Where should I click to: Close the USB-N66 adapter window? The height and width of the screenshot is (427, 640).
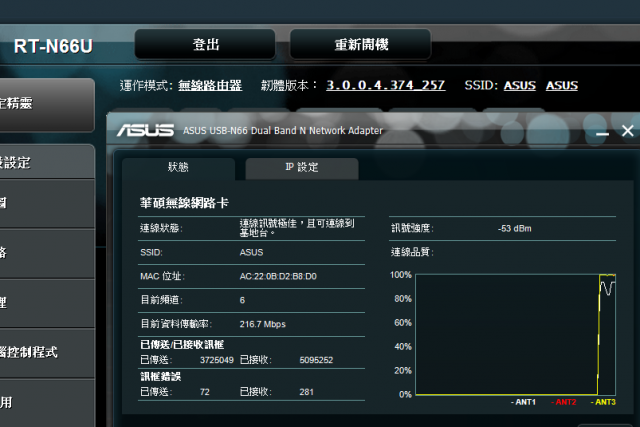click(627, 131)
